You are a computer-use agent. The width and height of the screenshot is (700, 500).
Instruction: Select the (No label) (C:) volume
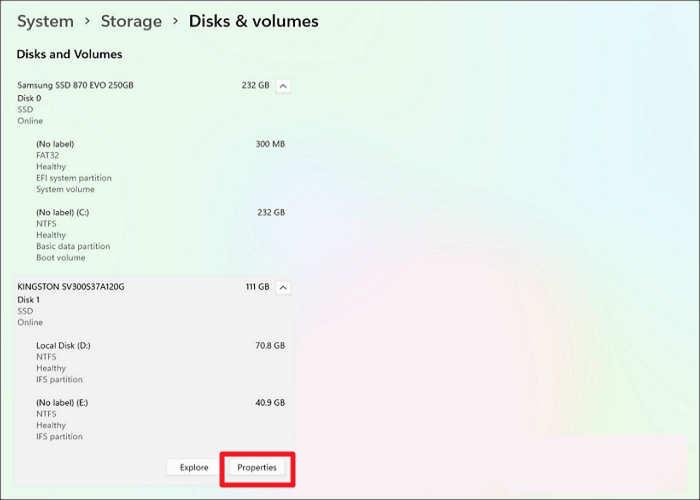coord(160,235)
